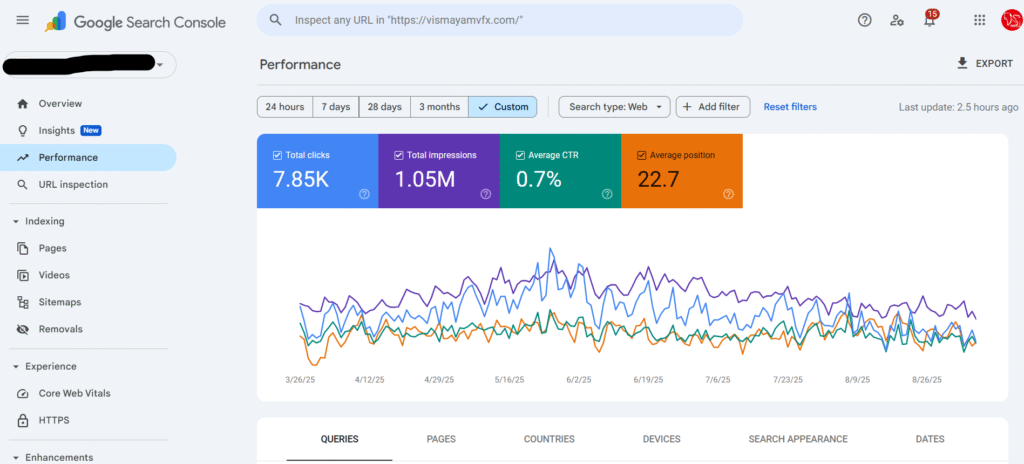Click the Export download icon
1024x464 pixels.
[962, 63]
